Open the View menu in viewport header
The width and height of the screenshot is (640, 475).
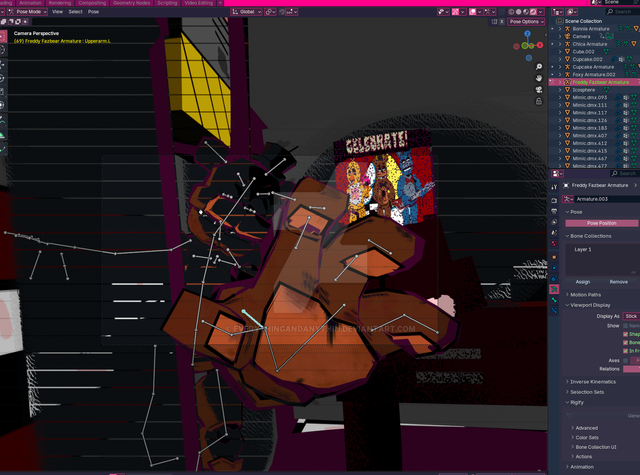[58, 12]
